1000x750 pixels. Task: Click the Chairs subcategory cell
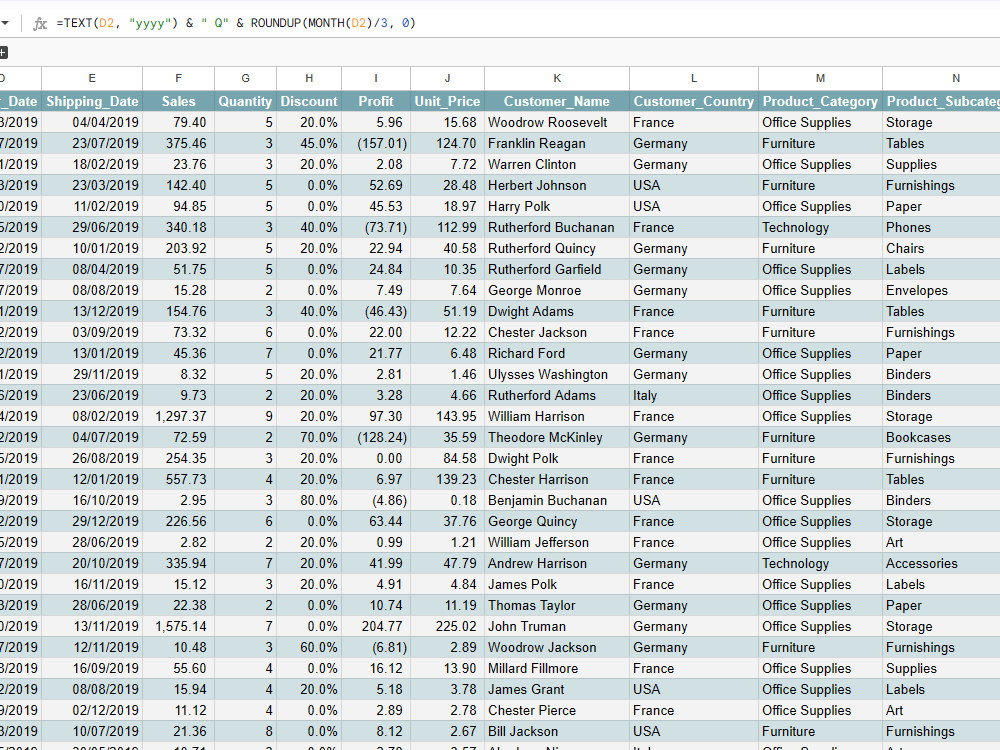(x=941, y=249)
